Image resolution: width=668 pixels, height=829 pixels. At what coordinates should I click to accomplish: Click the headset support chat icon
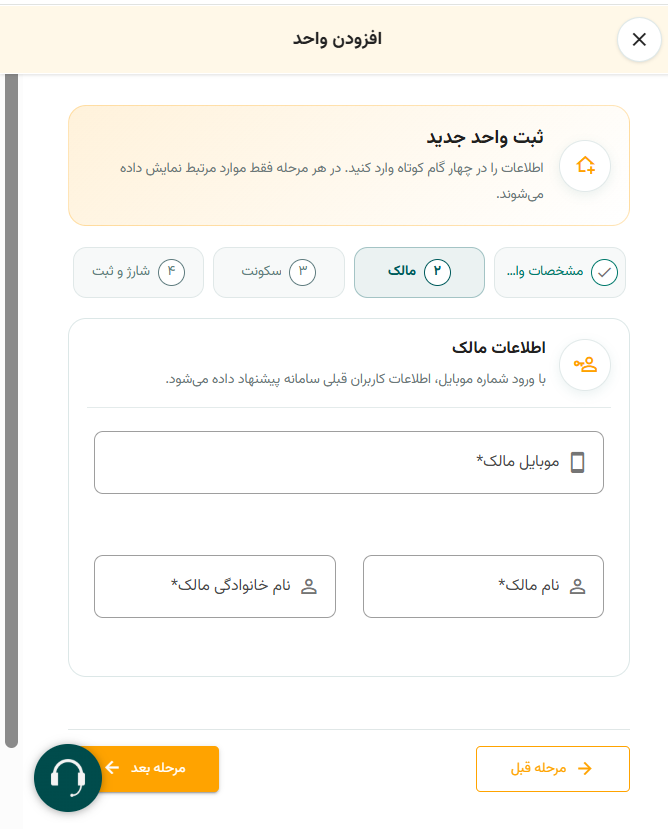(x=68, y=778)
